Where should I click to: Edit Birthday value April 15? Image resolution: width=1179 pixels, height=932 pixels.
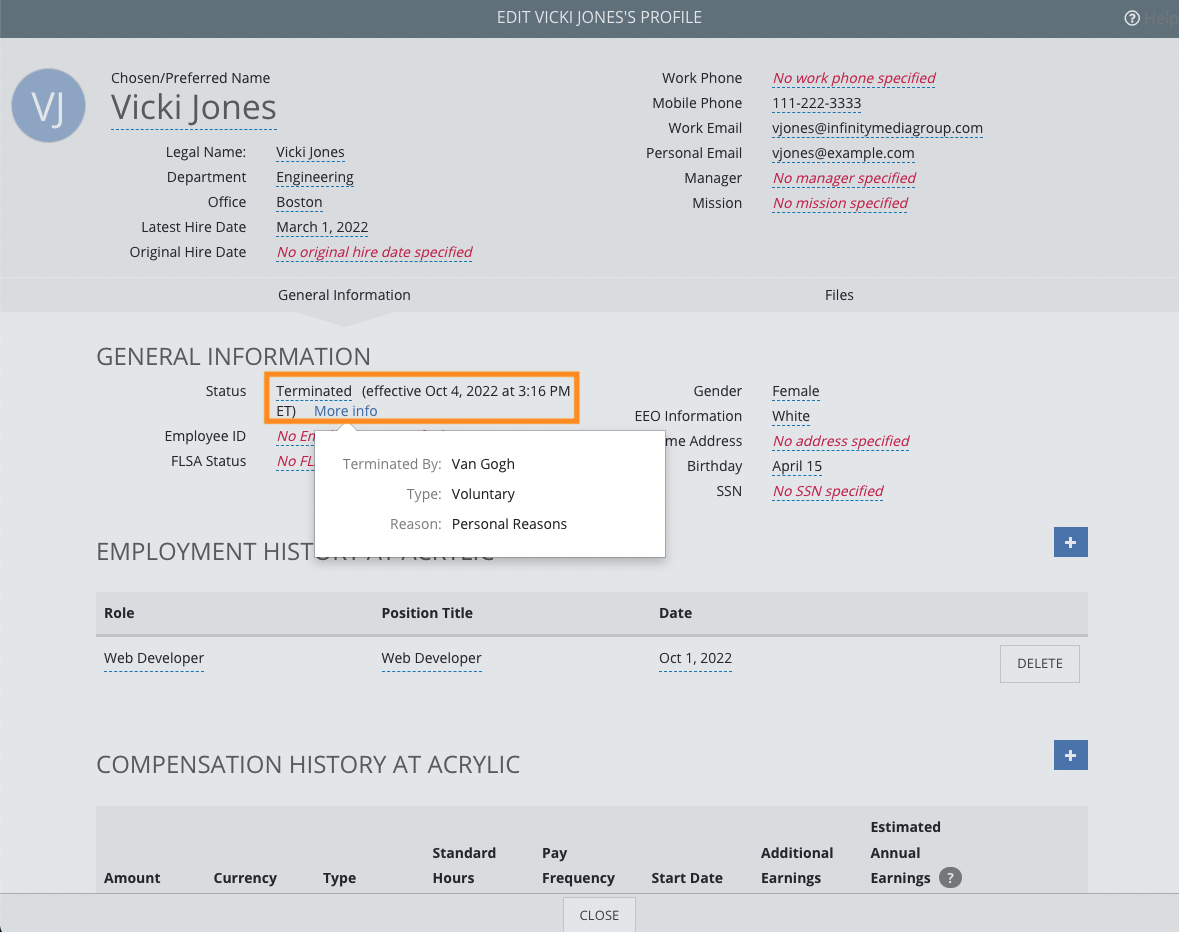click(x=797, y=466)
